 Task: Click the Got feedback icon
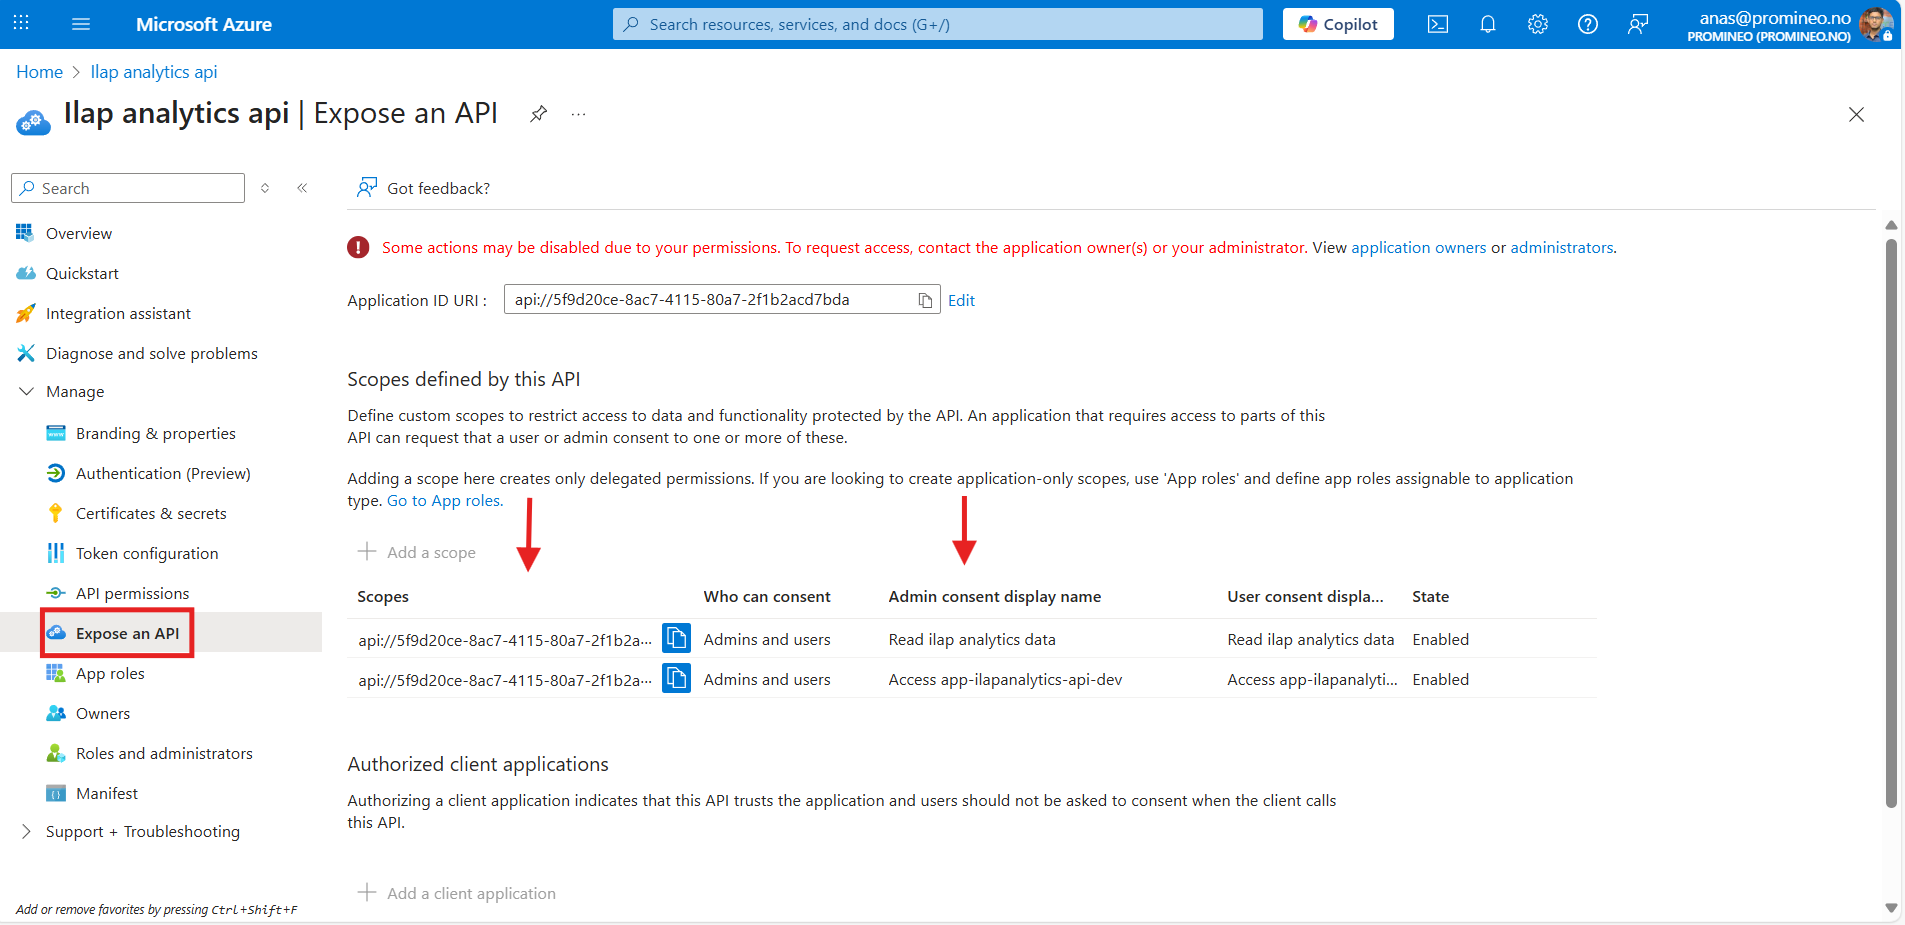coord(367,187)
